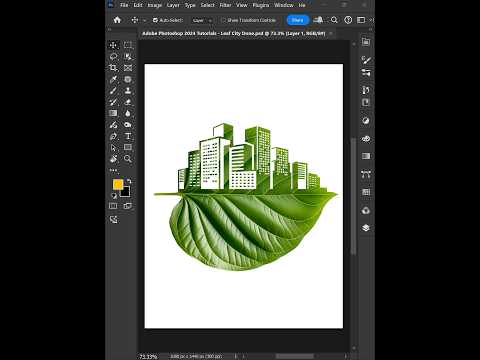
Task: Click the 73.33% zoom level field
Action: click(x=148, y=356)
